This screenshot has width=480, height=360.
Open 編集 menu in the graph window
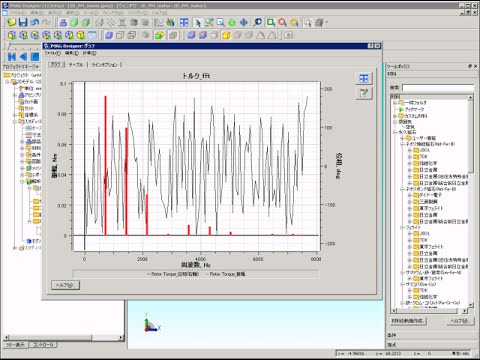(72, 53)
